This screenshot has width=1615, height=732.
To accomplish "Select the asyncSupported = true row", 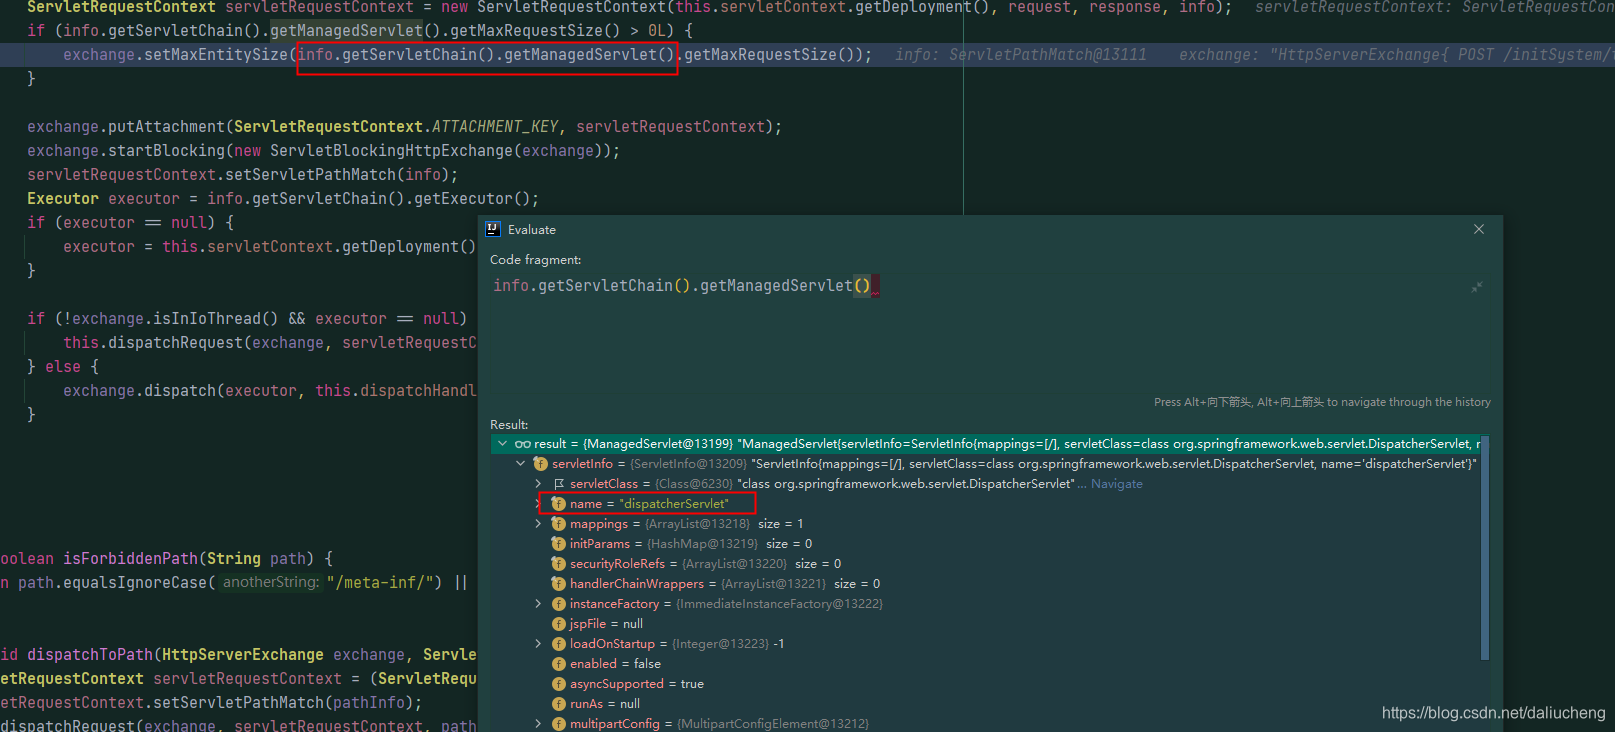I will 985,683.
